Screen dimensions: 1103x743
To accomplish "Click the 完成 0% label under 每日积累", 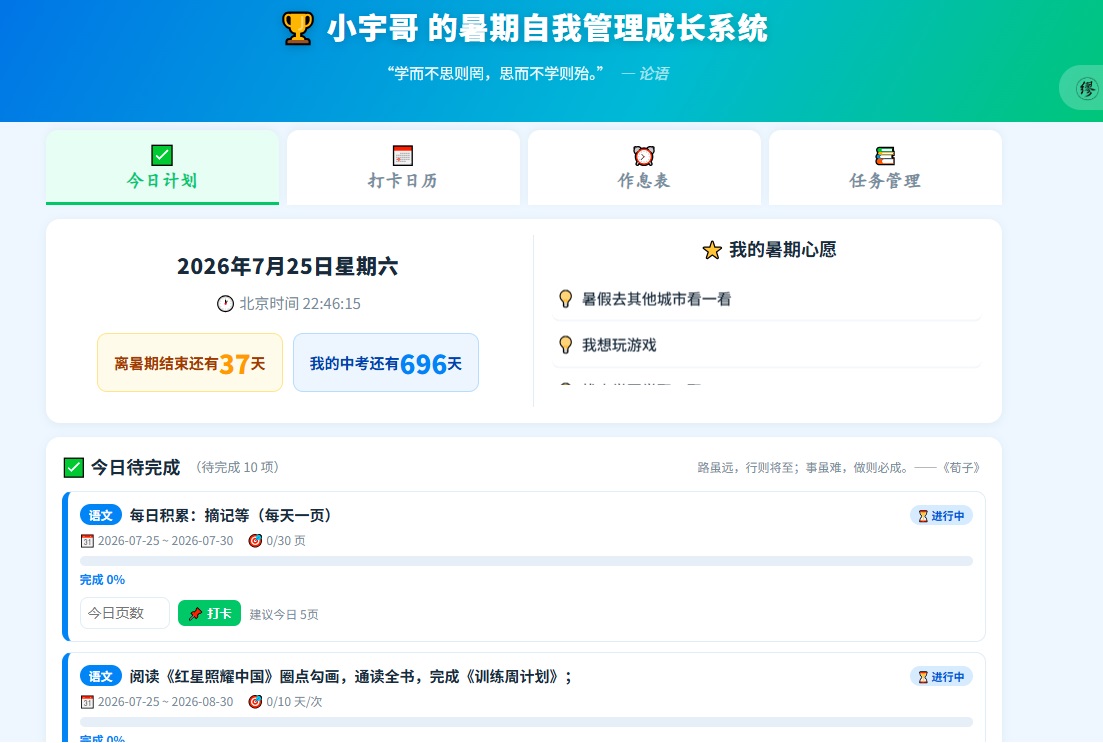I will (x=103, y=580).
